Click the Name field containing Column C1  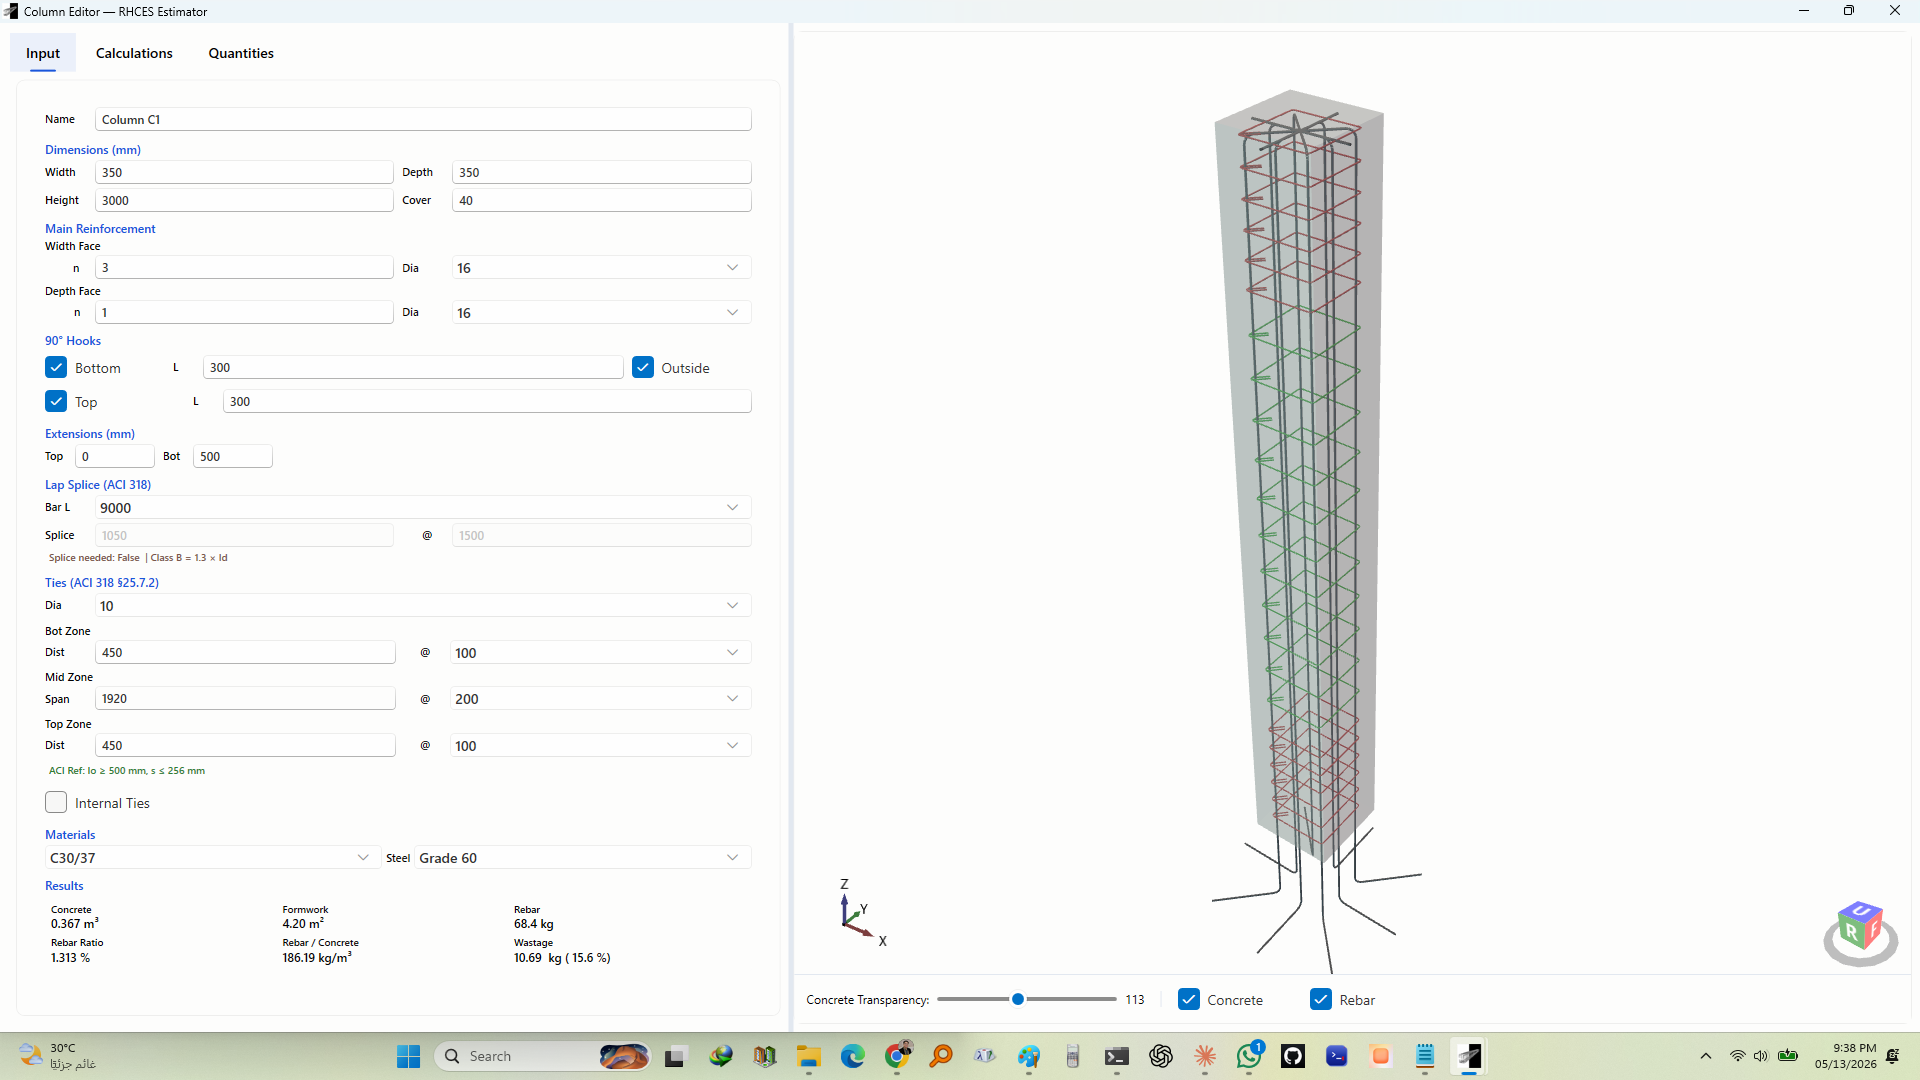tap(423, 119)
